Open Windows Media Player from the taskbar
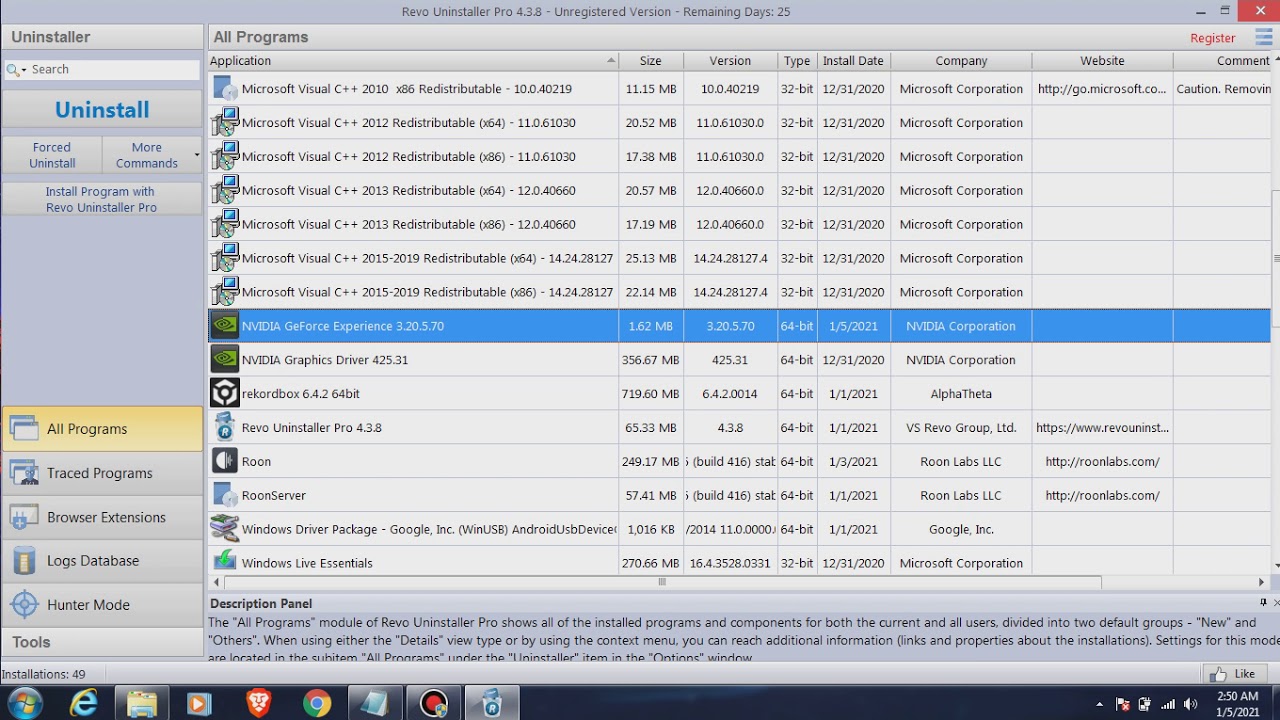The image size is (1280, 720). 198,703
